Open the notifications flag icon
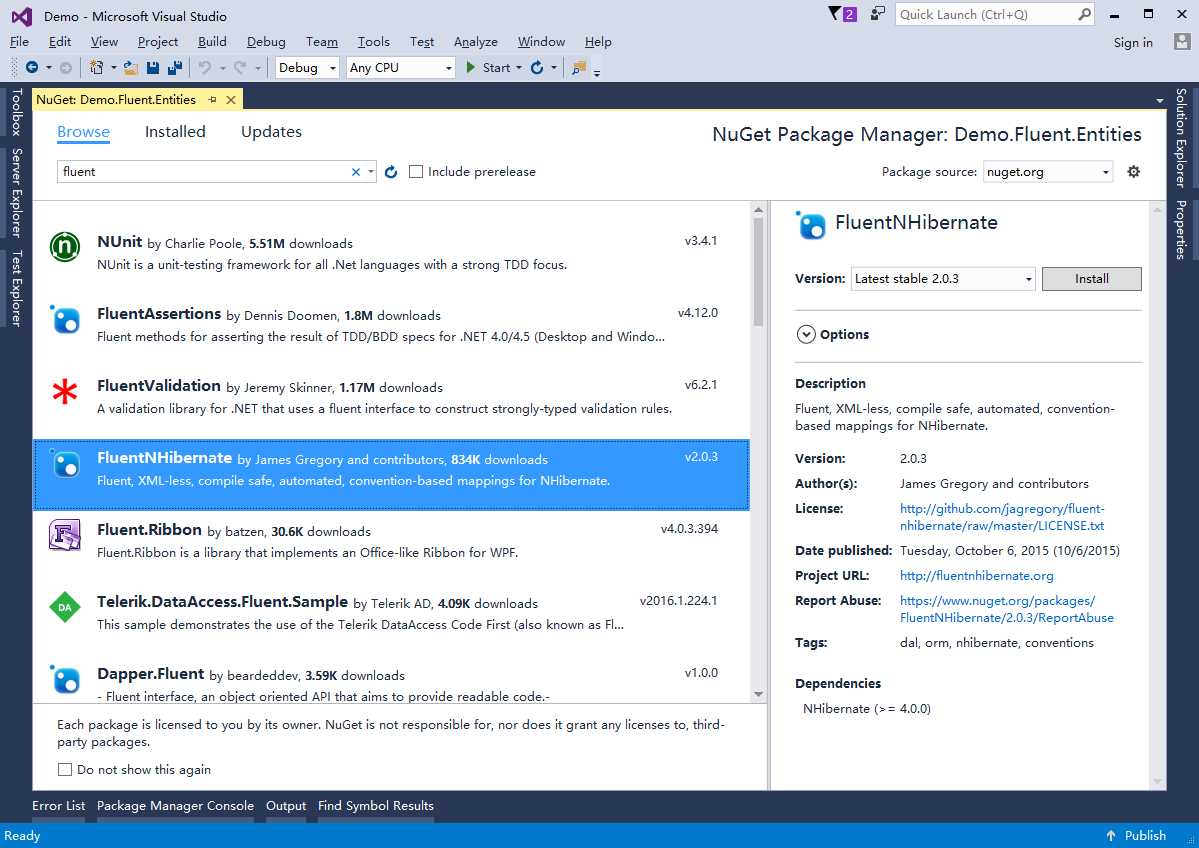The height and width of the screenshot is (848, 1199). 835,14
